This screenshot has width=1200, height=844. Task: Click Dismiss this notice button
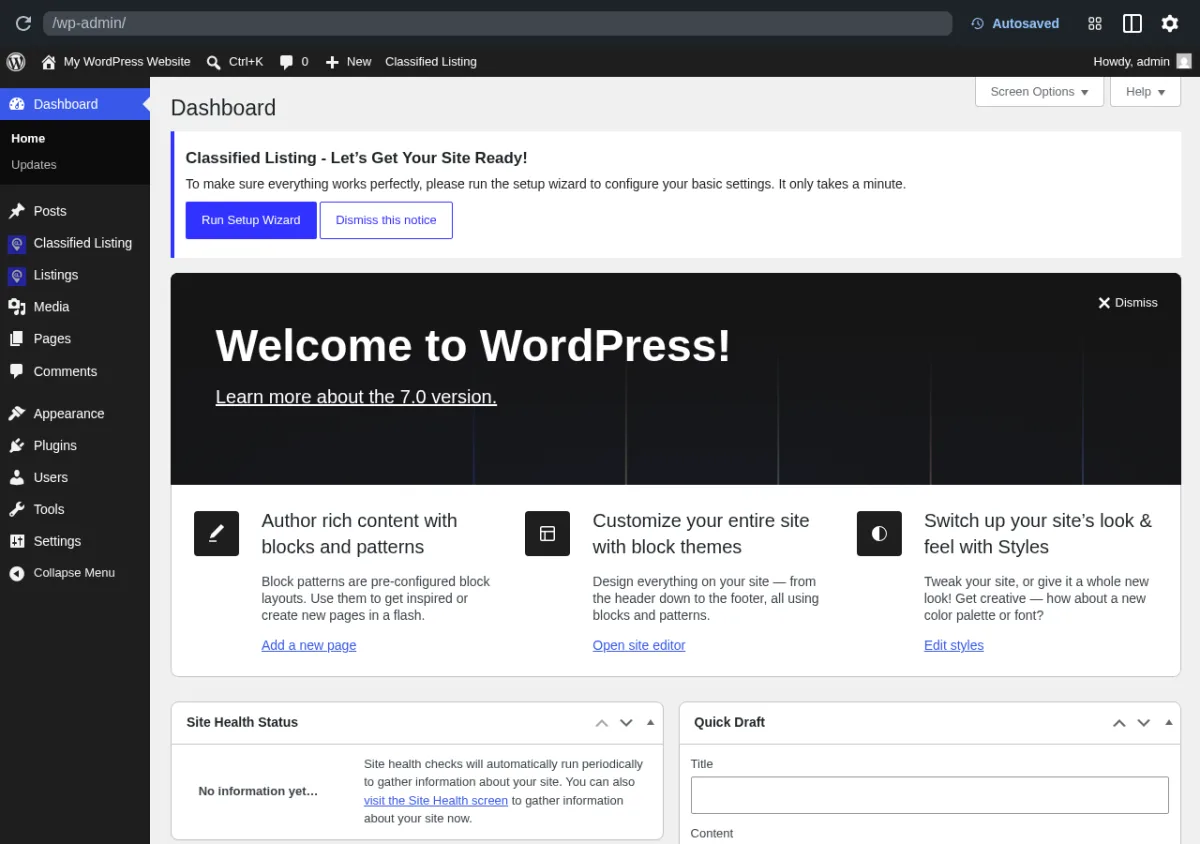pyautogui.click(x=386, y=220)
